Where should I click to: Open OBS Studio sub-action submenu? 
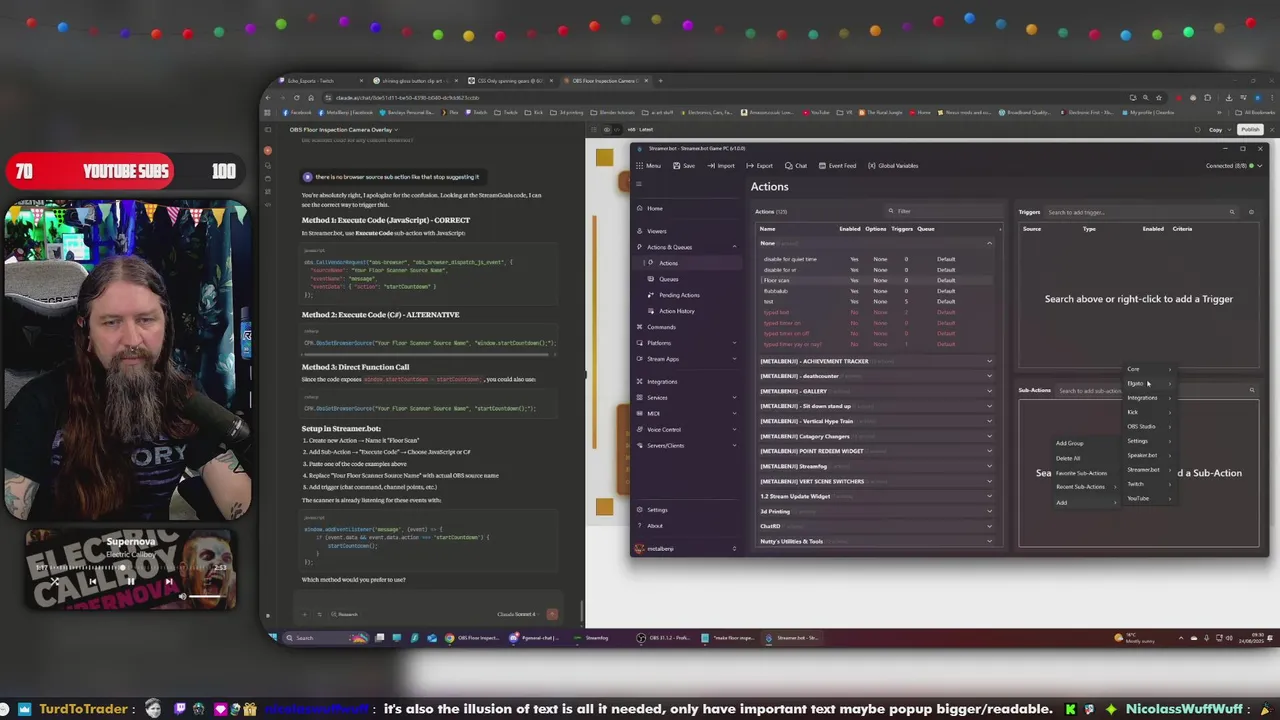[x=1148, y=426]
